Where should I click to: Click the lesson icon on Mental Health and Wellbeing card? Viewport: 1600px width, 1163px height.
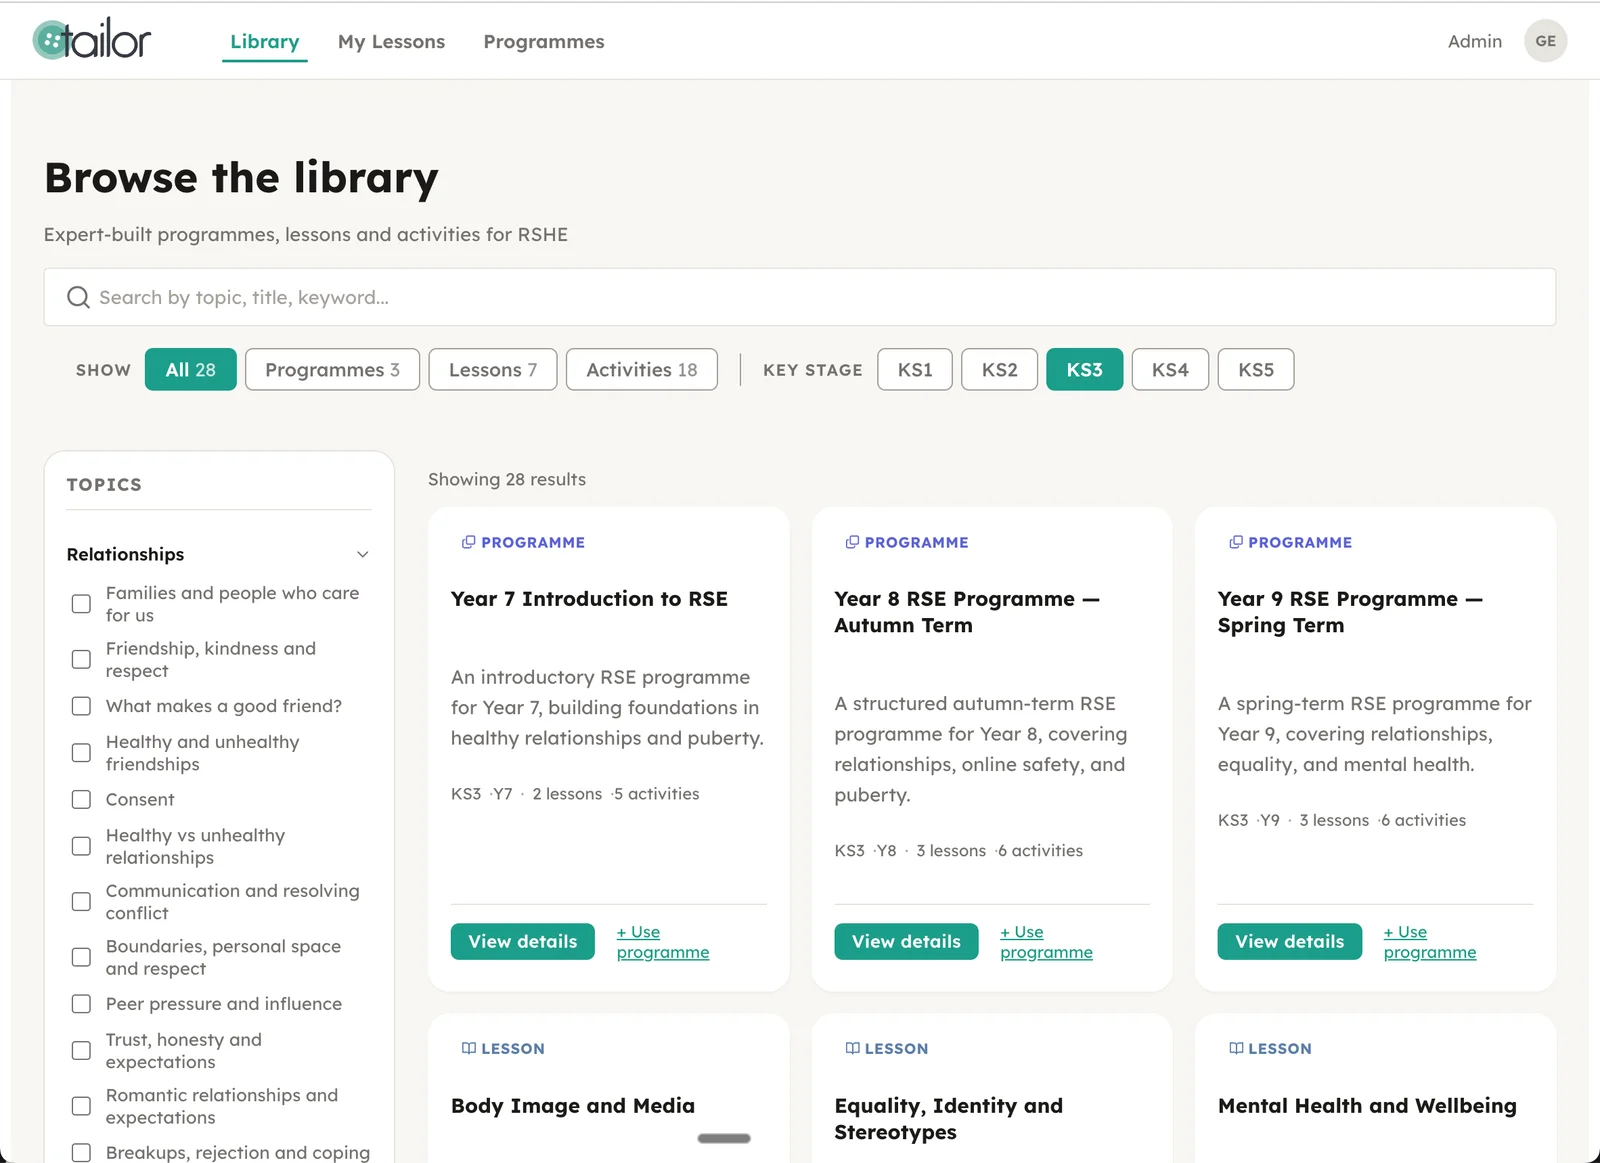(1235, 1048)
